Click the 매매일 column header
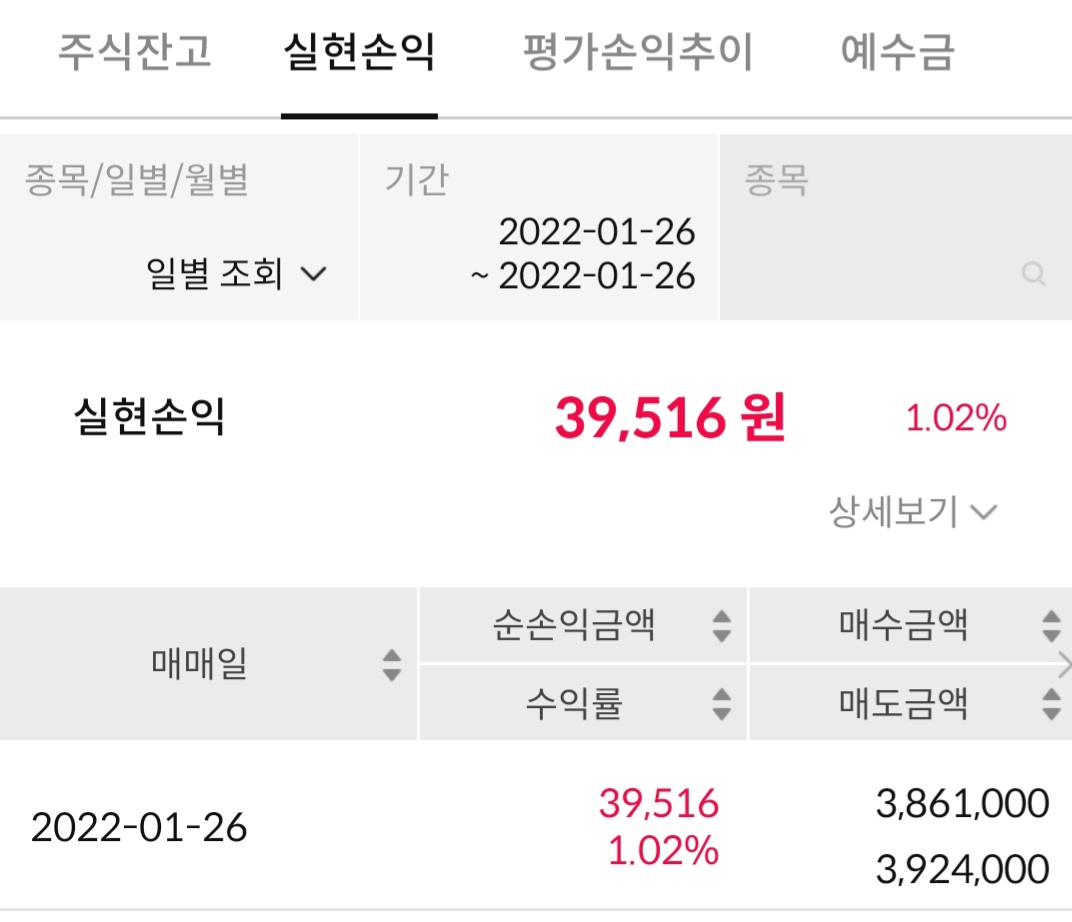 click(199, 663)
